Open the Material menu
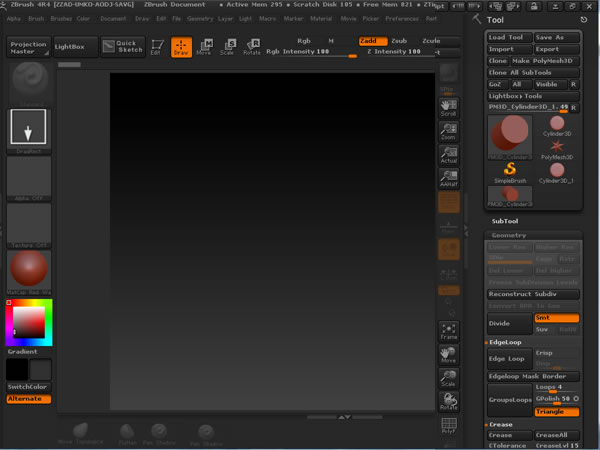The image size is (600, 450). pos(321,18)
